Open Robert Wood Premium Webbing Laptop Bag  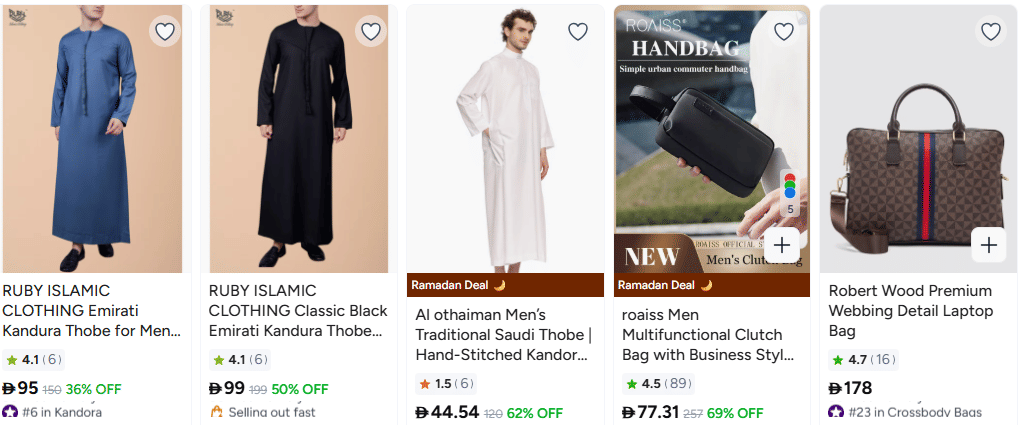(x=910, y=310)
